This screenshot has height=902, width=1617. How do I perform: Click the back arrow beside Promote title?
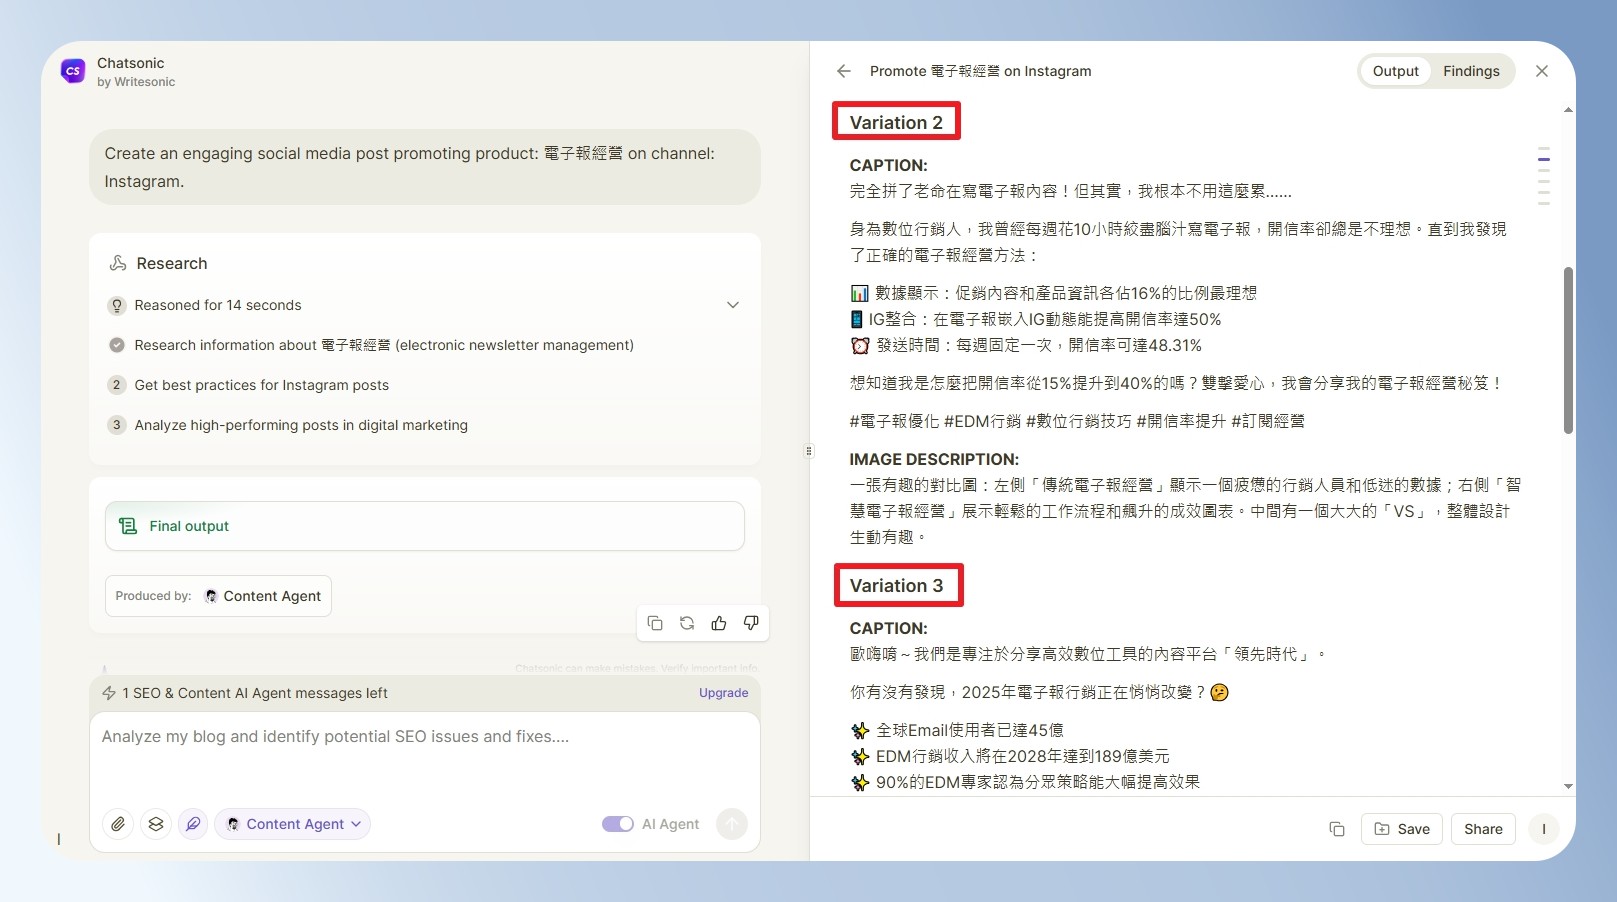tap(844, 71)
